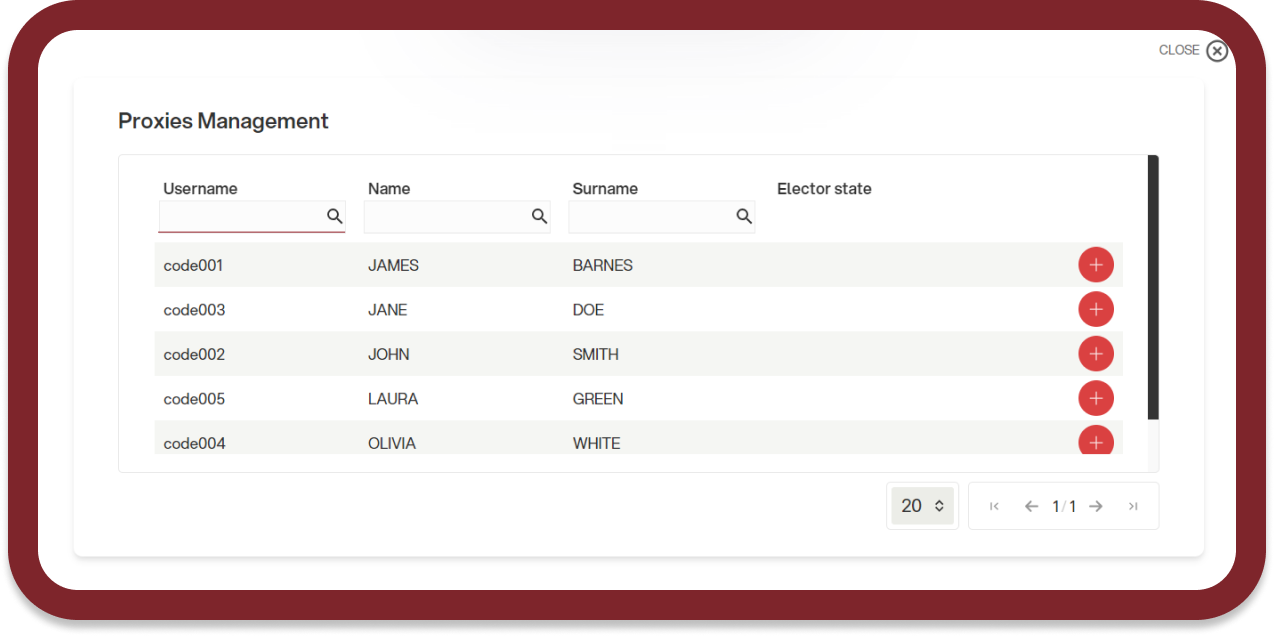Add proxy for code002 JOHN SMITH
Image resolution: width=1274 pixels, height=636 pixels.
pos(1096,354)
